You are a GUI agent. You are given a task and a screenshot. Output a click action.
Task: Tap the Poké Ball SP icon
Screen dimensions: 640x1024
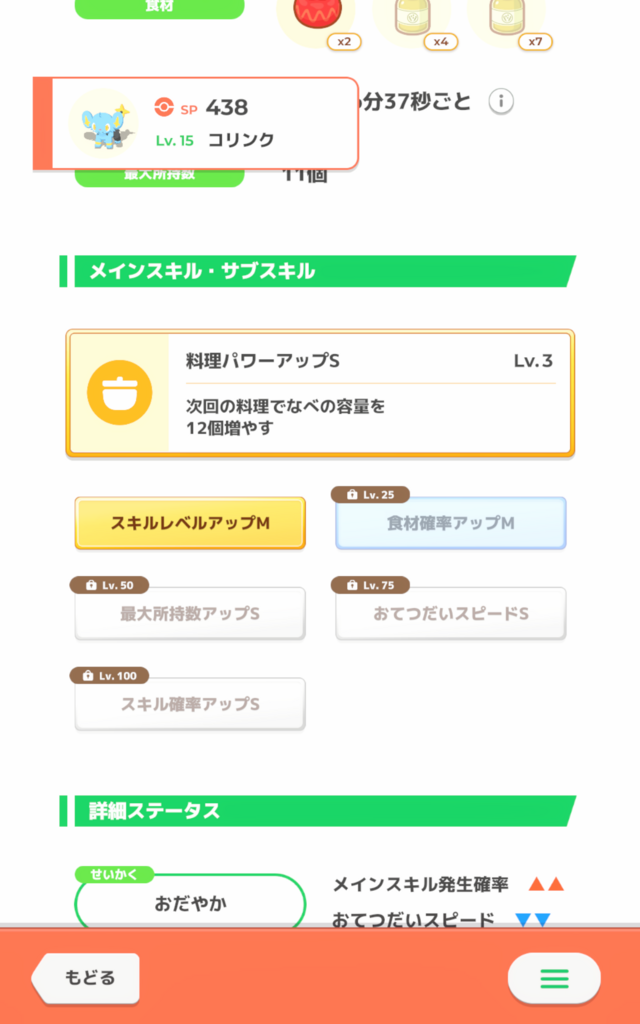coord(164,107)
